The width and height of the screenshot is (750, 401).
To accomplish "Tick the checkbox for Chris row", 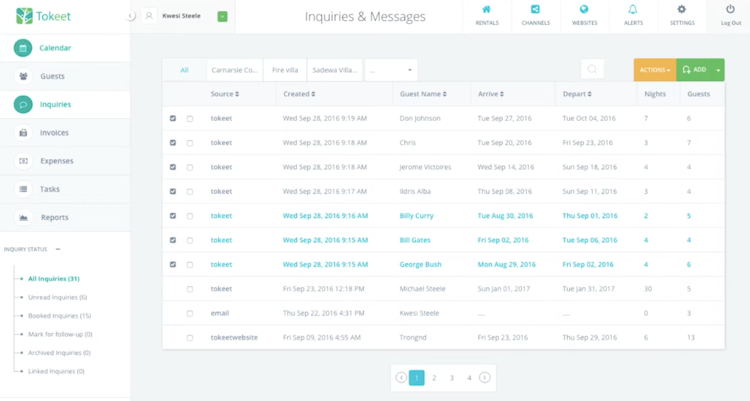I will tap(190, 143).
